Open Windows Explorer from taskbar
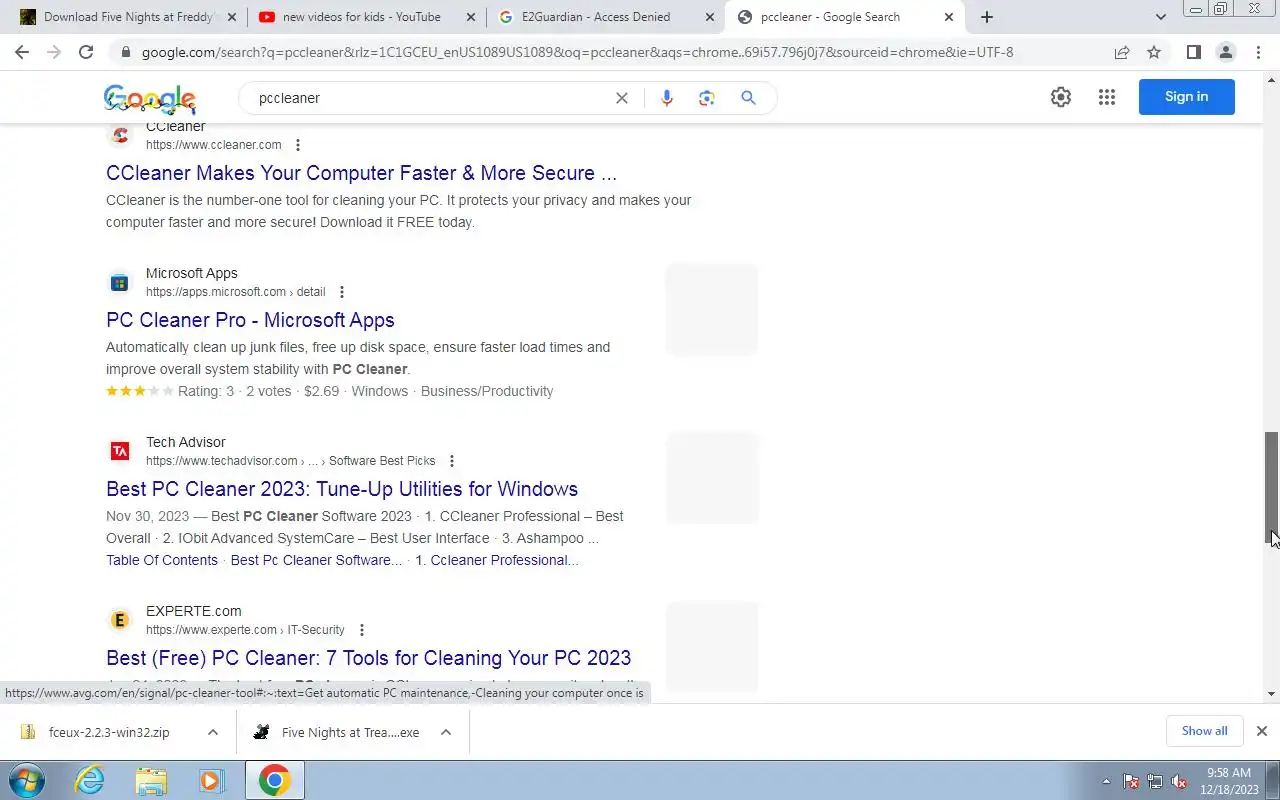The width and height of the screenshot is (1280, 800). [x=151, y=780]
